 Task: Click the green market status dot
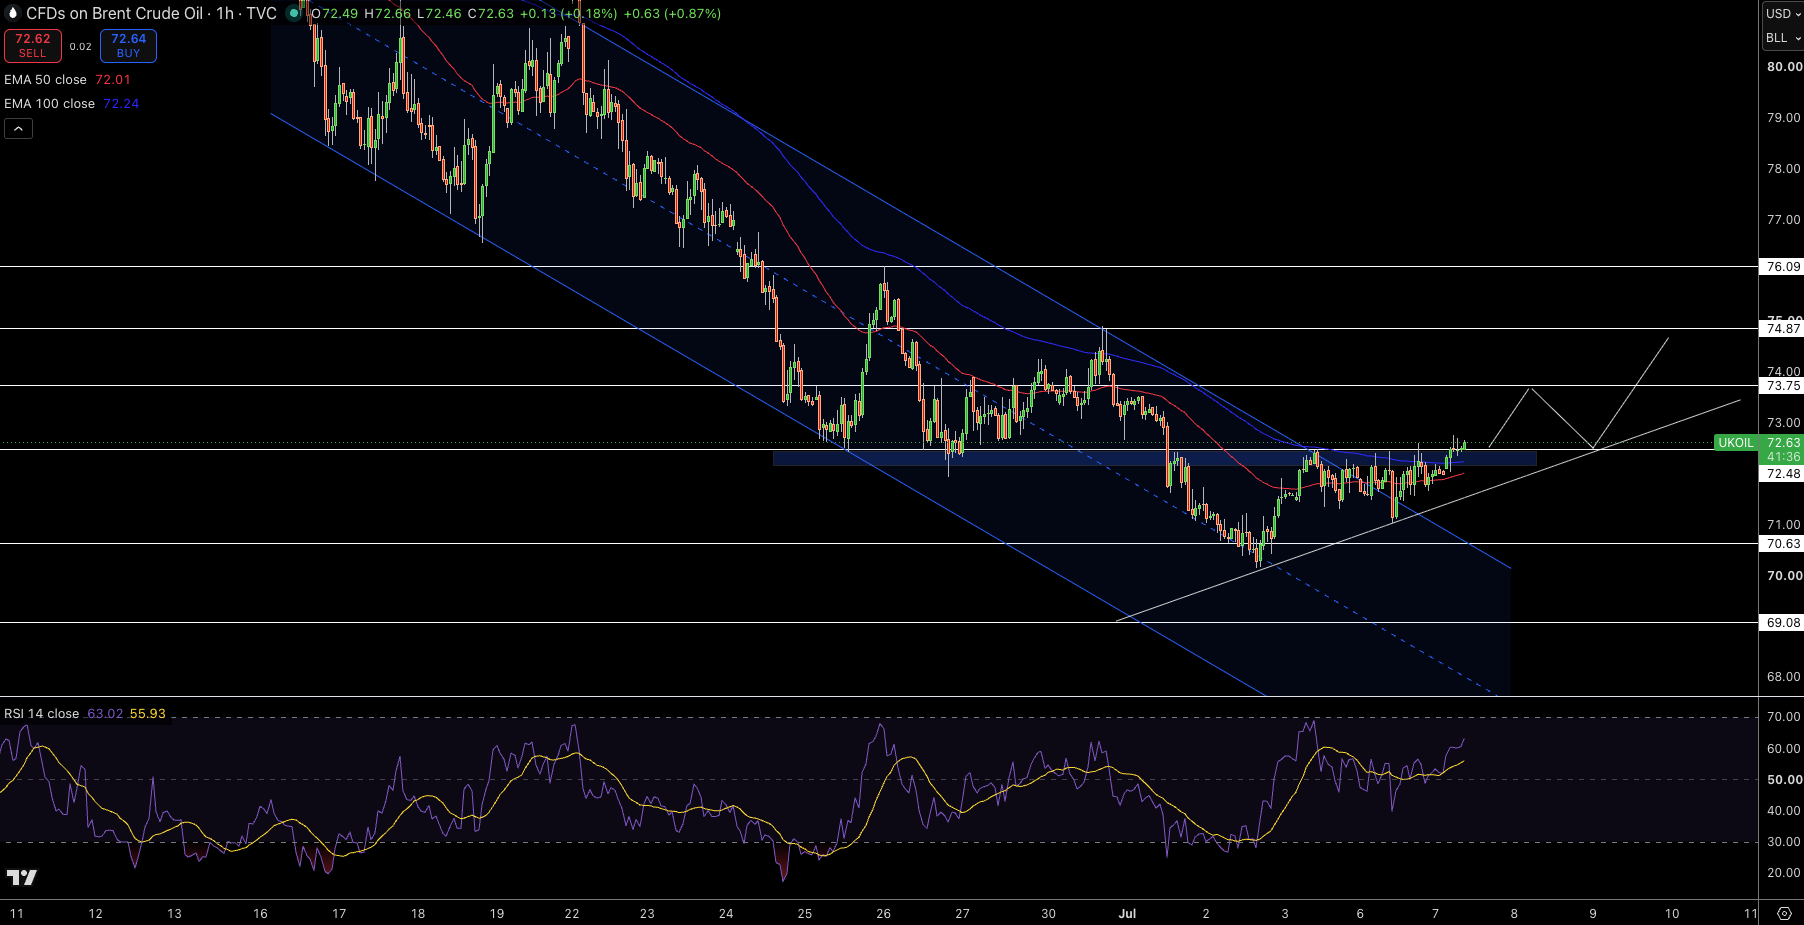click(x=294, y=13)
